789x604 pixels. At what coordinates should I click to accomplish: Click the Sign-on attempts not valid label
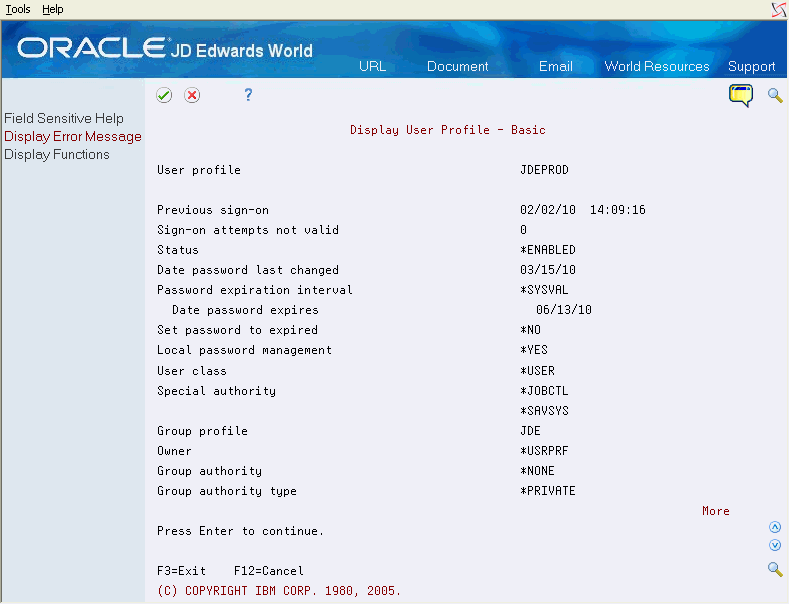click(x=248, y=230)
